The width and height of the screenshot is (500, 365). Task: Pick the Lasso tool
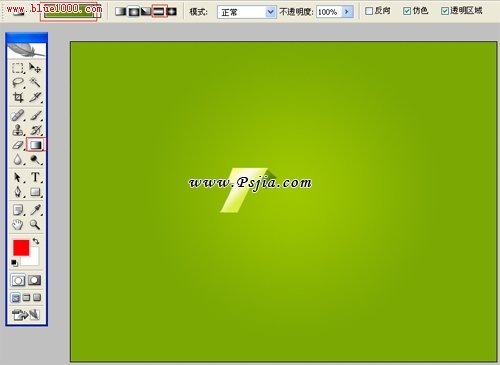coord(18,83)
